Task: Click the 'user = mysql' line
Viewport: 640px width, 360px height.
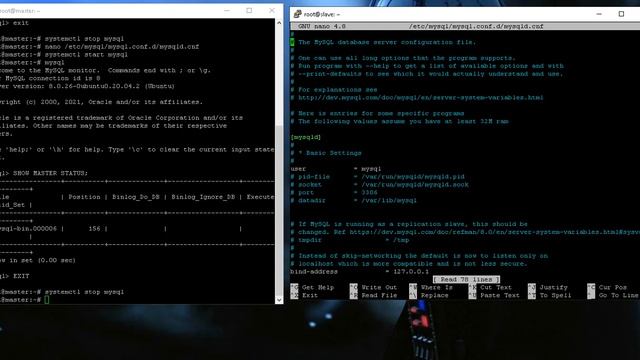Action: click(x=336, y=169)
